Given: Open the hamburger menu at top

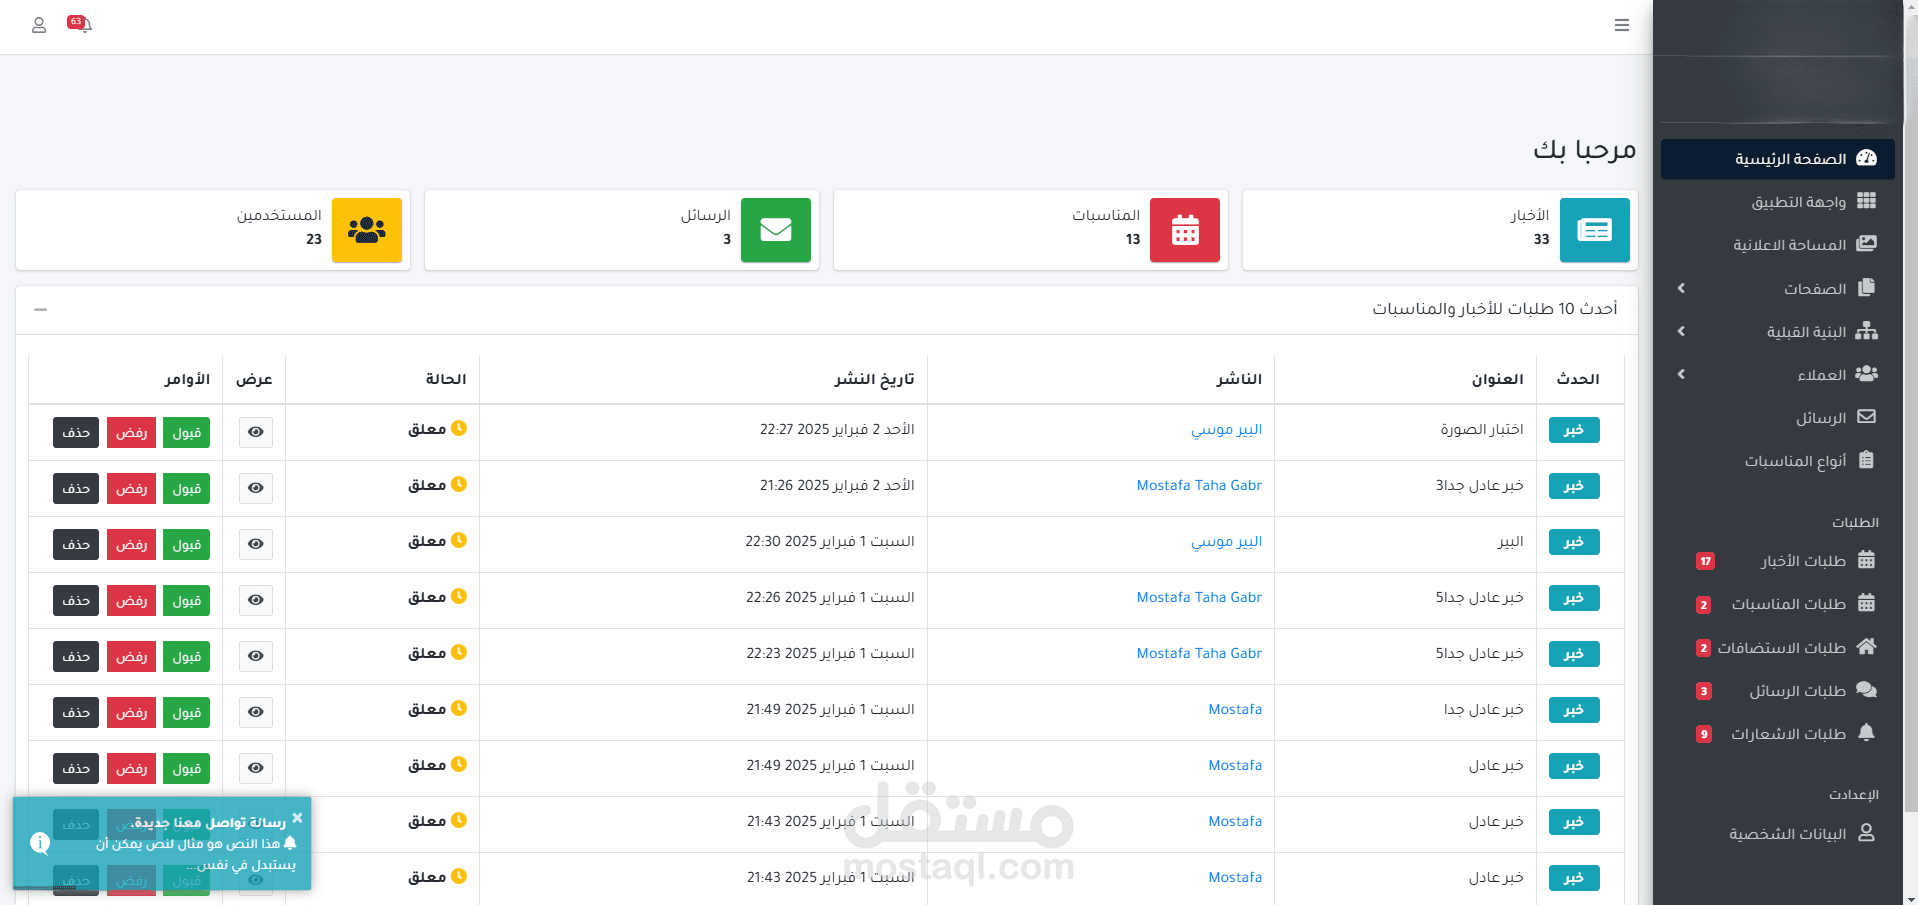Looking at the screenshot, I should 1621,25.
